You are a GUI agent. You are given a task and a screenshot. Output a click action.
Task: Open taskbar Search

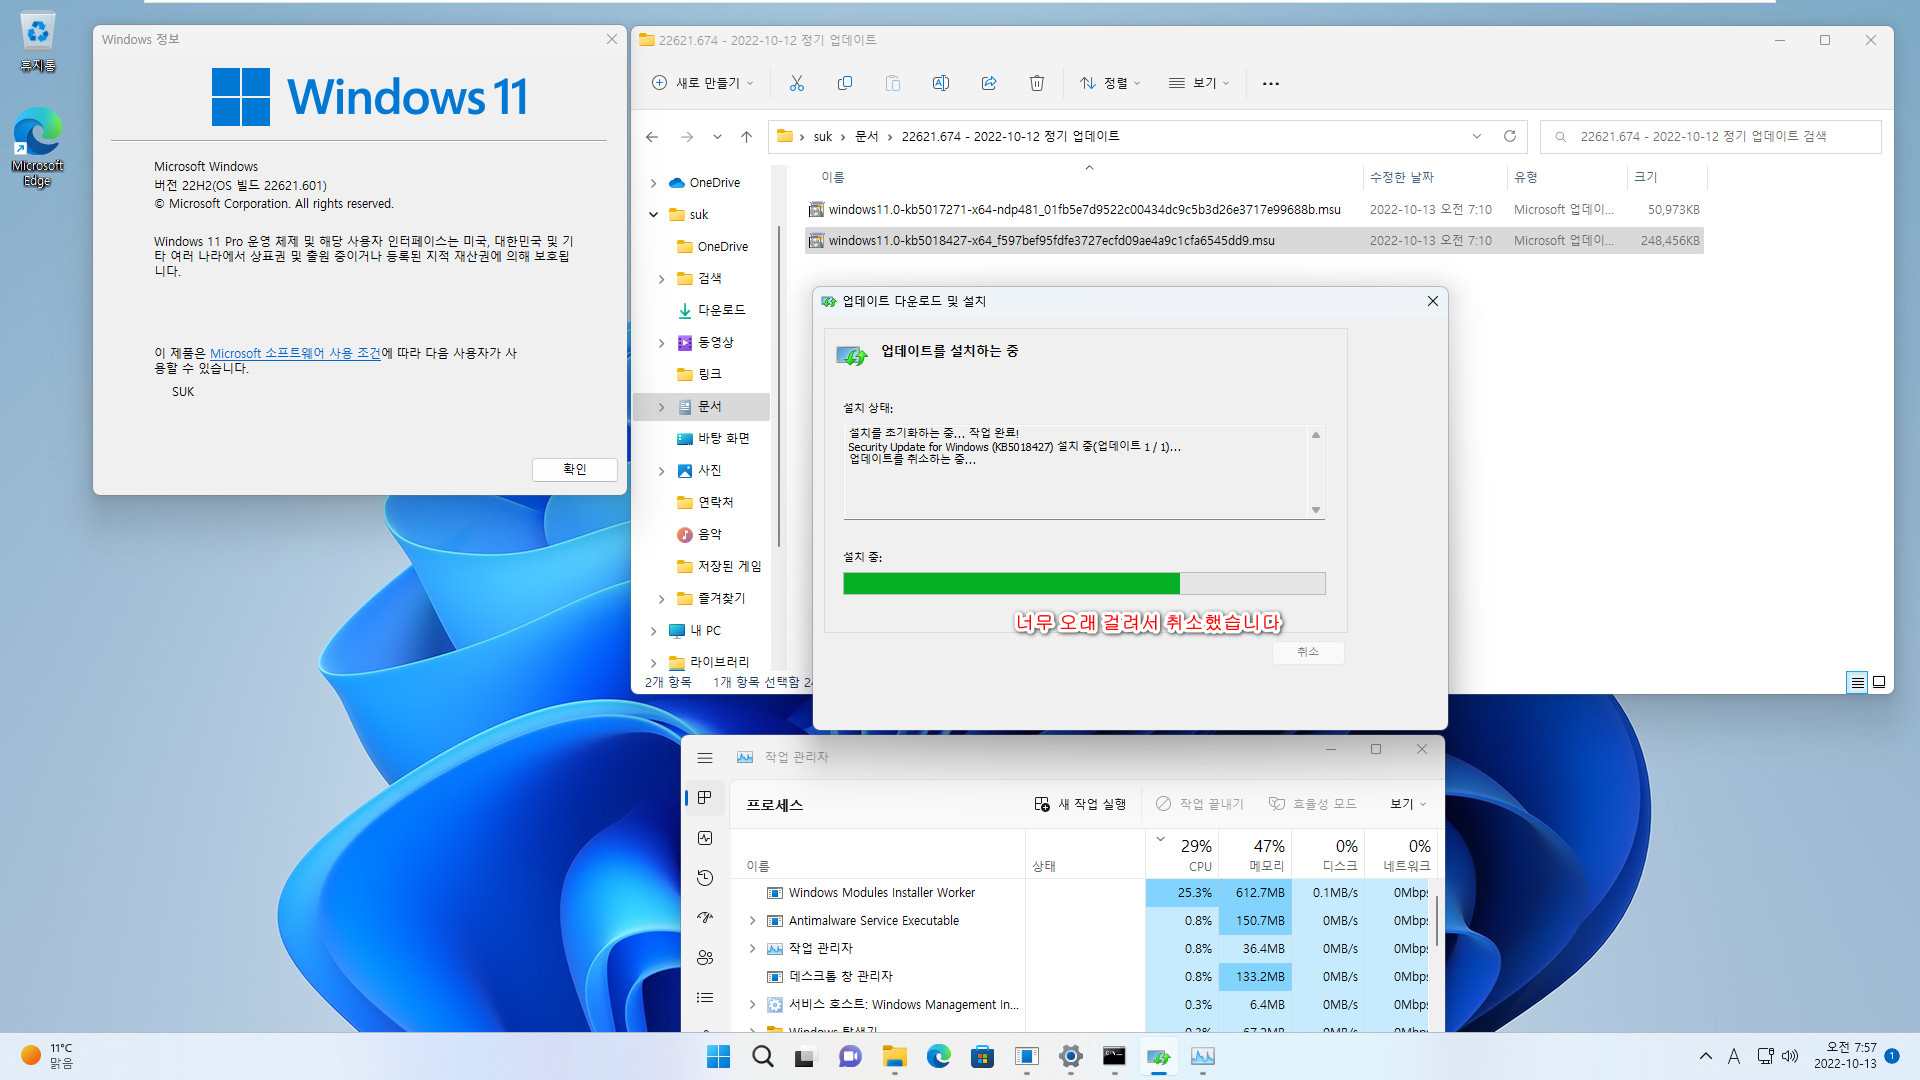click(762, 1056)
